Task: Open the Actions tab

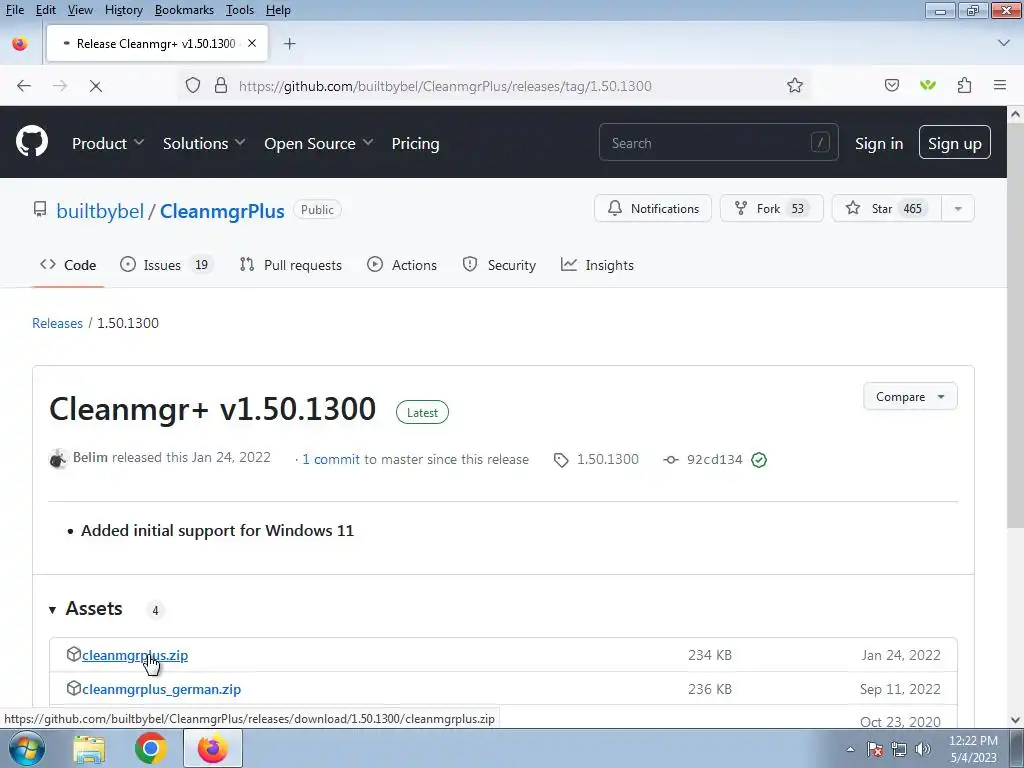Action: [x=402, y=265]
